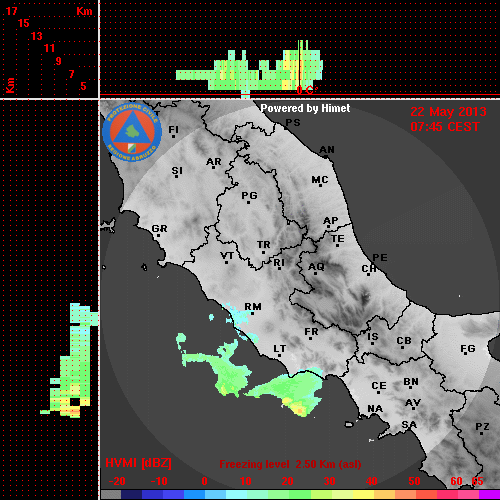The image size is (500, 500).
Task: Click the MC city label
Action: [x=320, y=180]
